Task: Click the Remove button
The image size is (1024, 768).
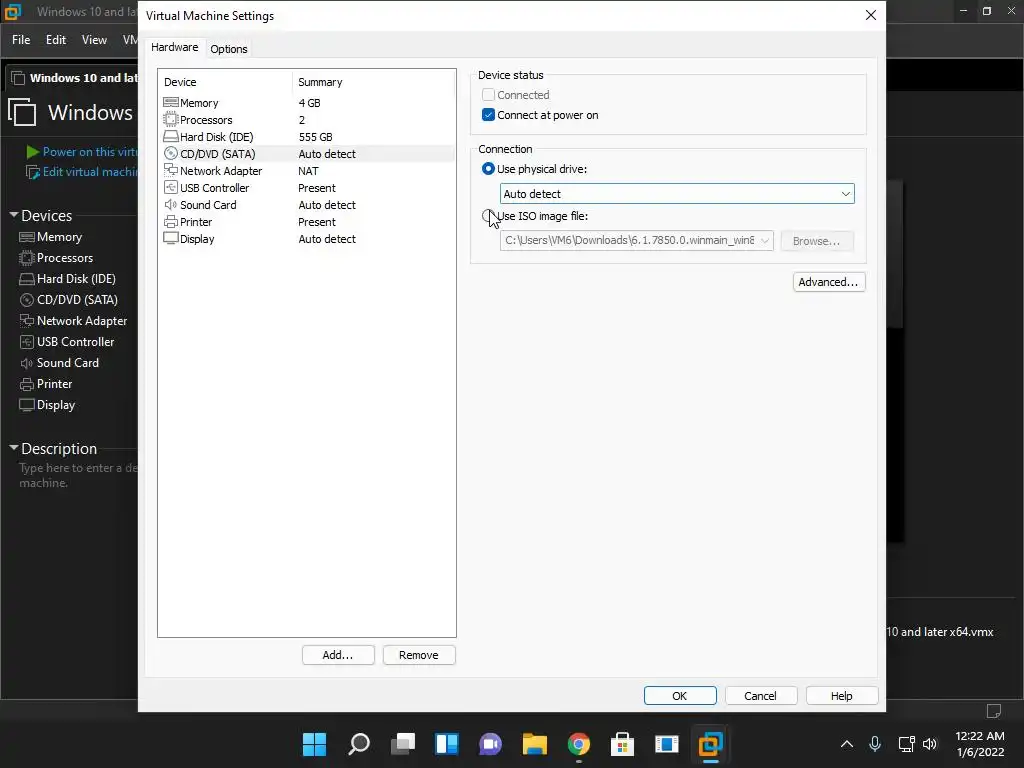Action: point(419,655)
